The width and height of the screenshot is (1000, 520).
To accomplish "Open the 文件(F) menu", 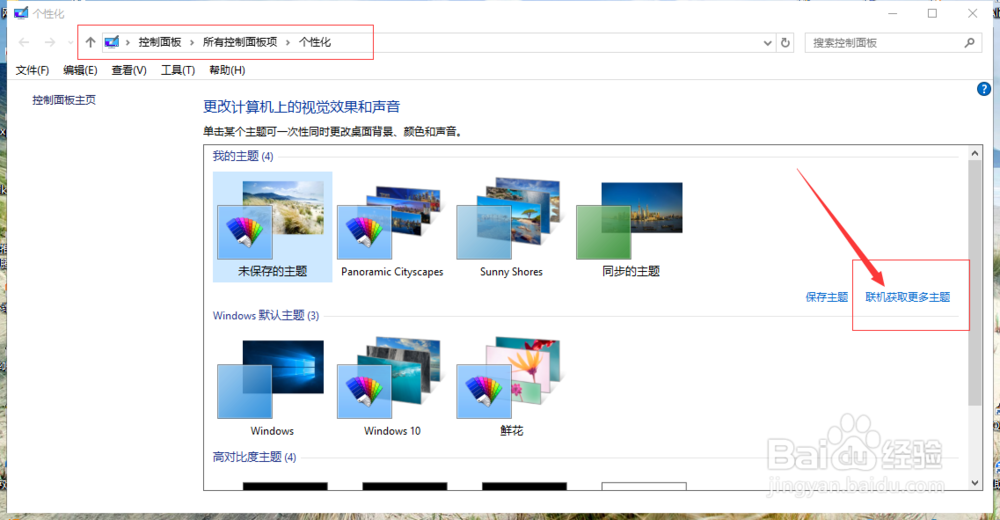I will 32,70.
